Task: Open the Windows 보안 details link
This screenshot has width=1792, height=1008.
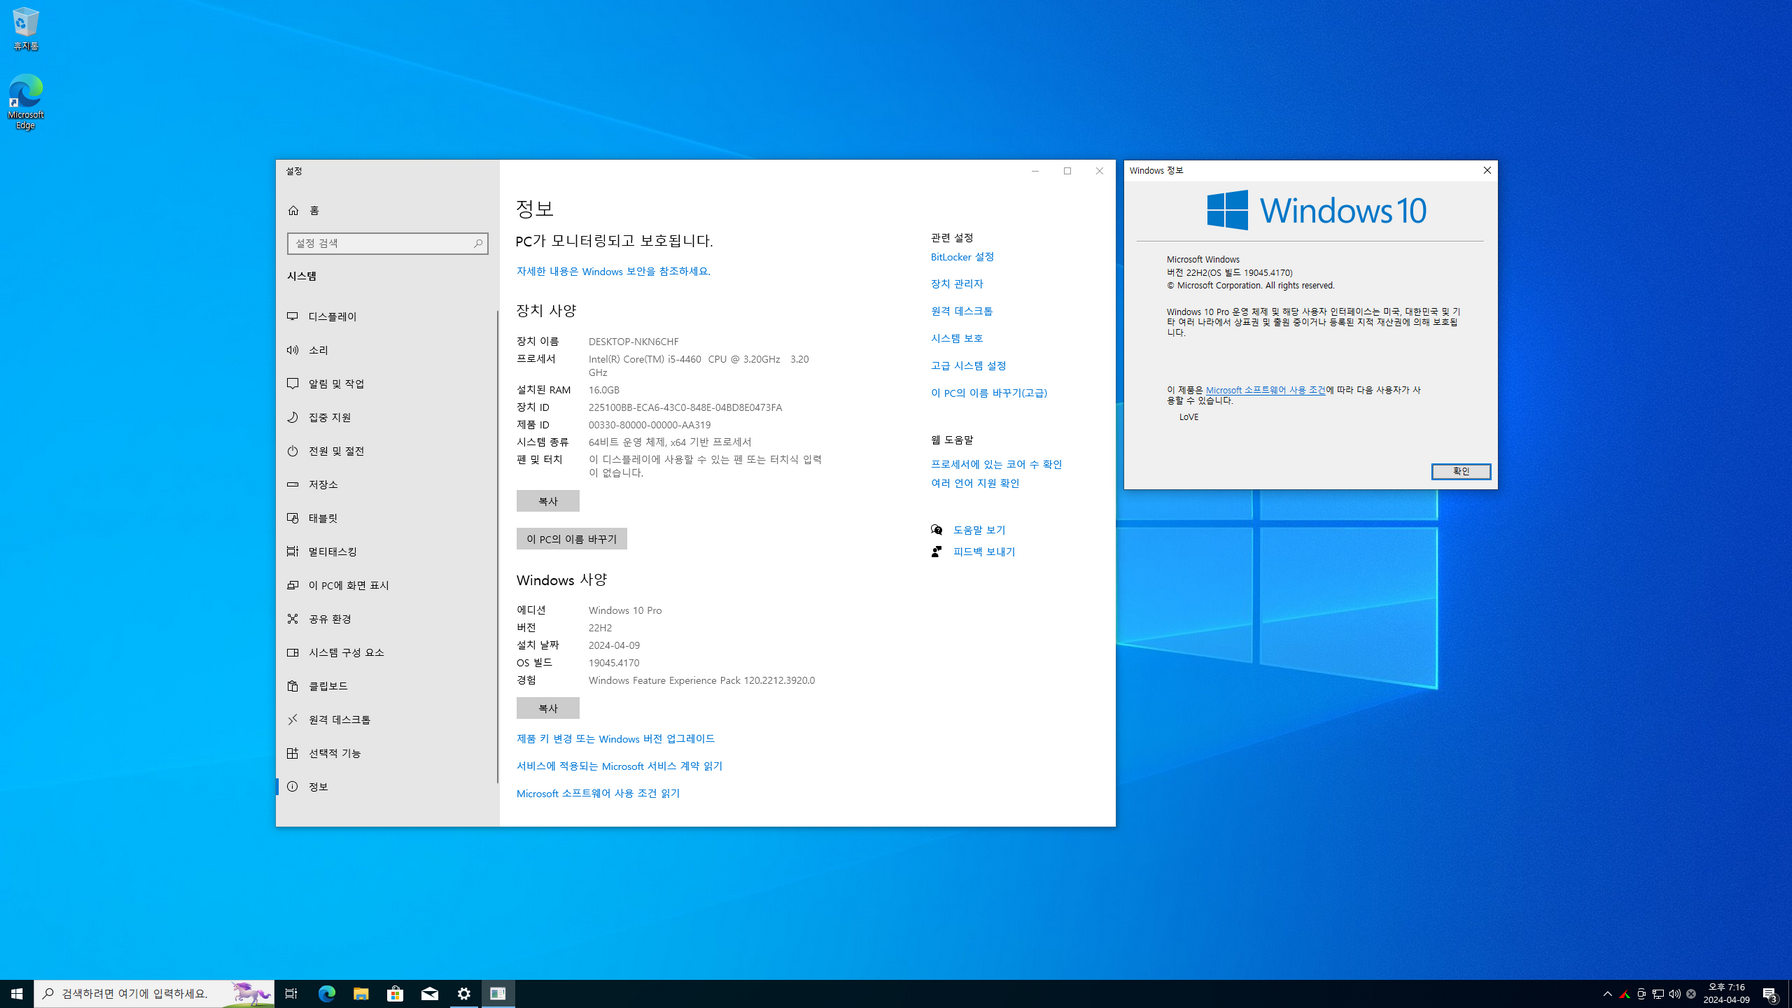Action: [x=613, y=271]
